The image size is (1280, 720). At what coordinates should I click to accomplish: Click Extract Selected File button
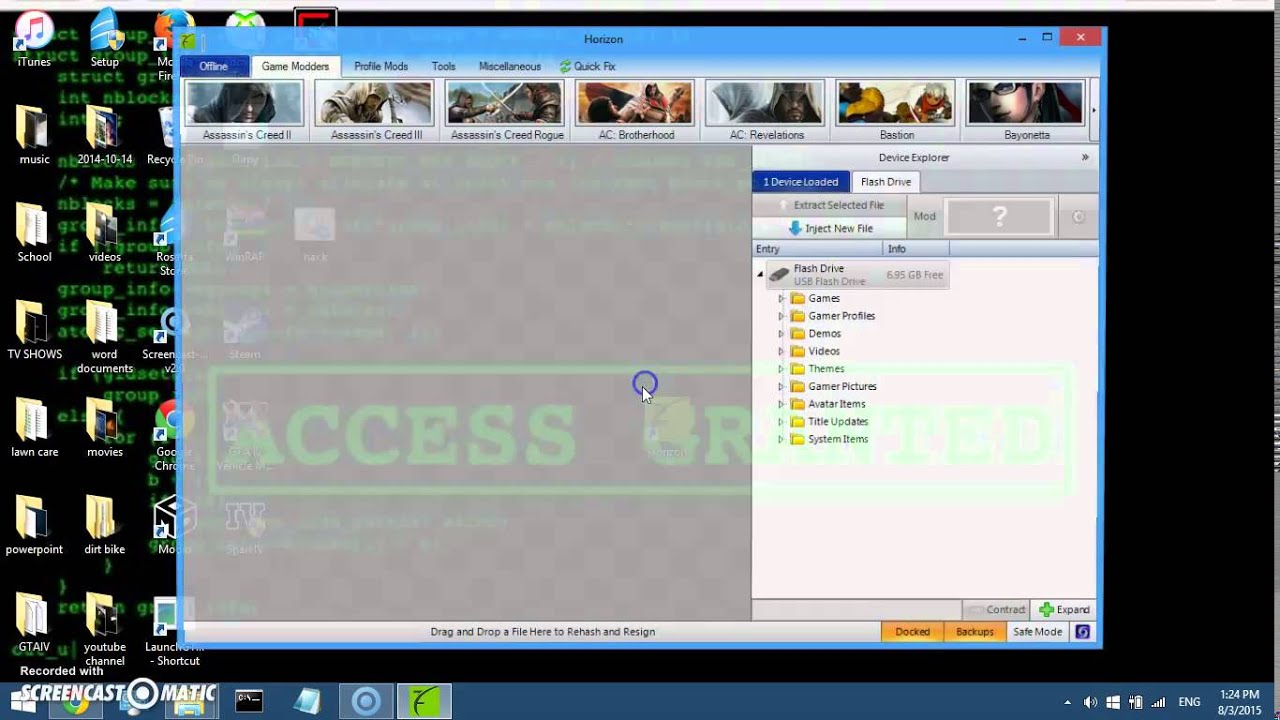(830, 205)
